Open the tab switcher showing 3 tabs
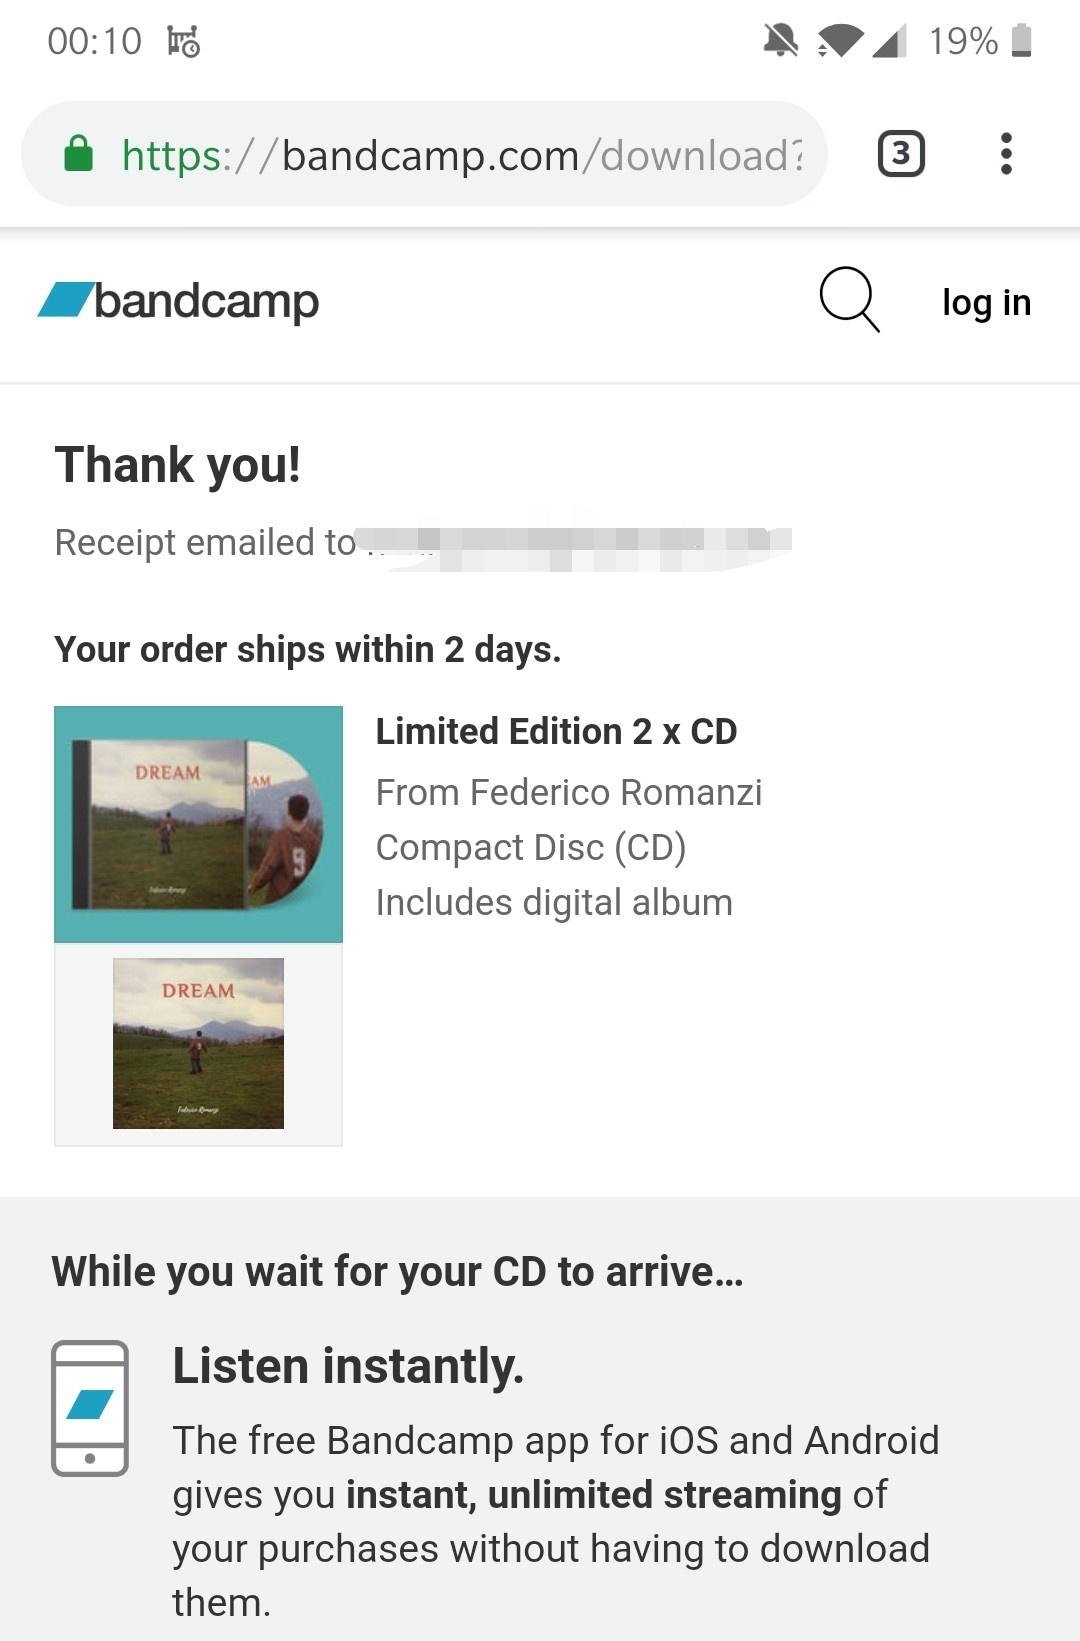The image size is (1080, 1641). [901, 154]
